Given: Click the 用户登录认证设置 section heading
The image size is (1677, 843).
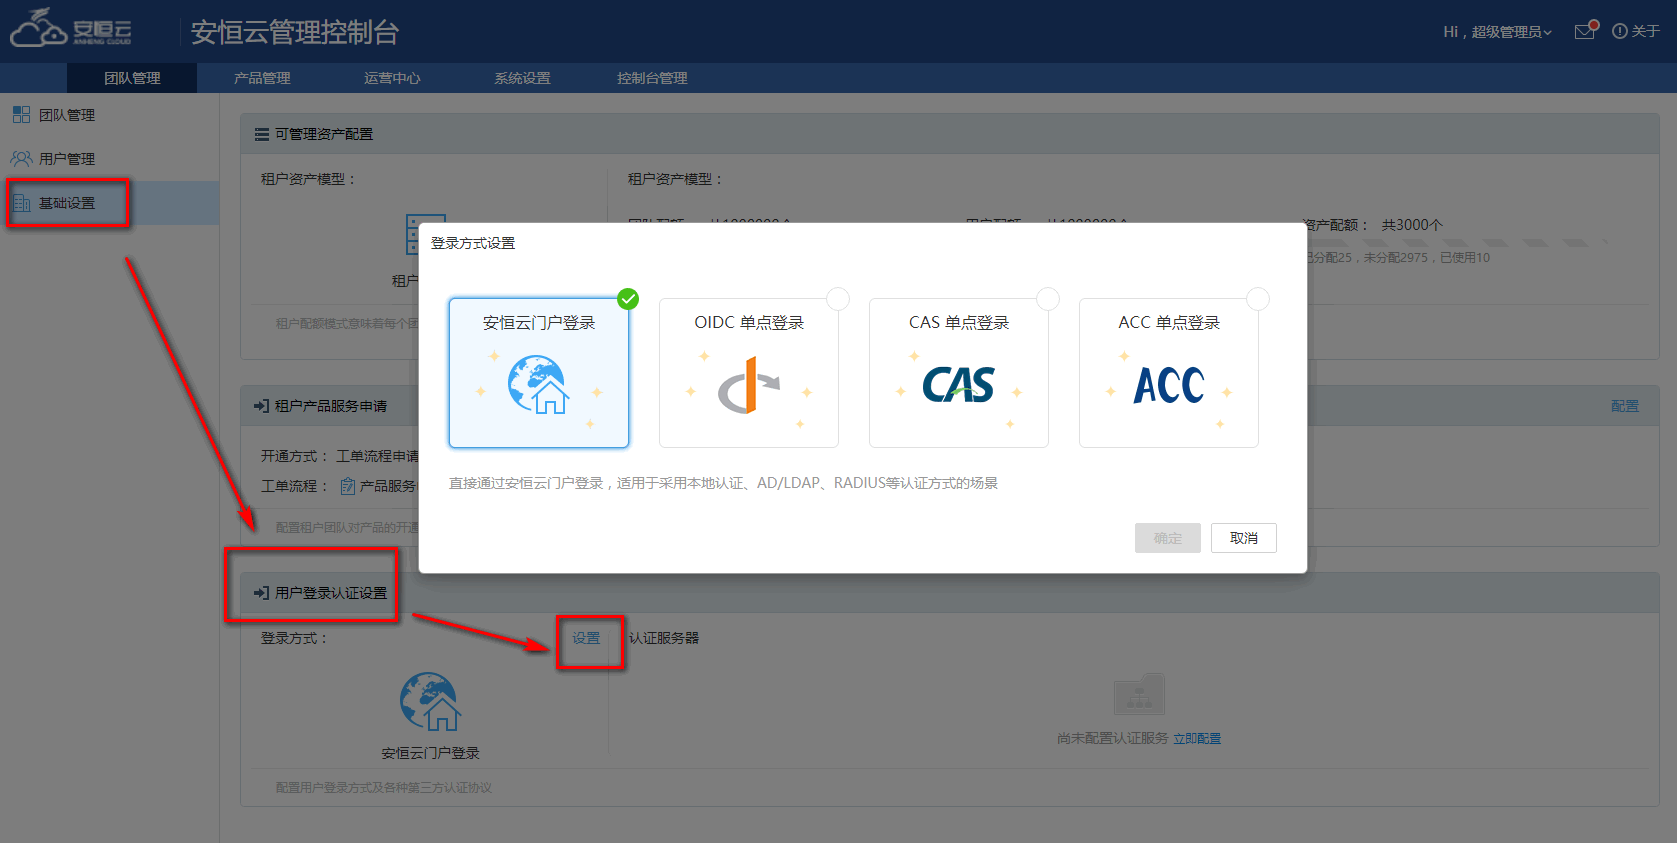Looking at the screenshot, I should point(331,593).
